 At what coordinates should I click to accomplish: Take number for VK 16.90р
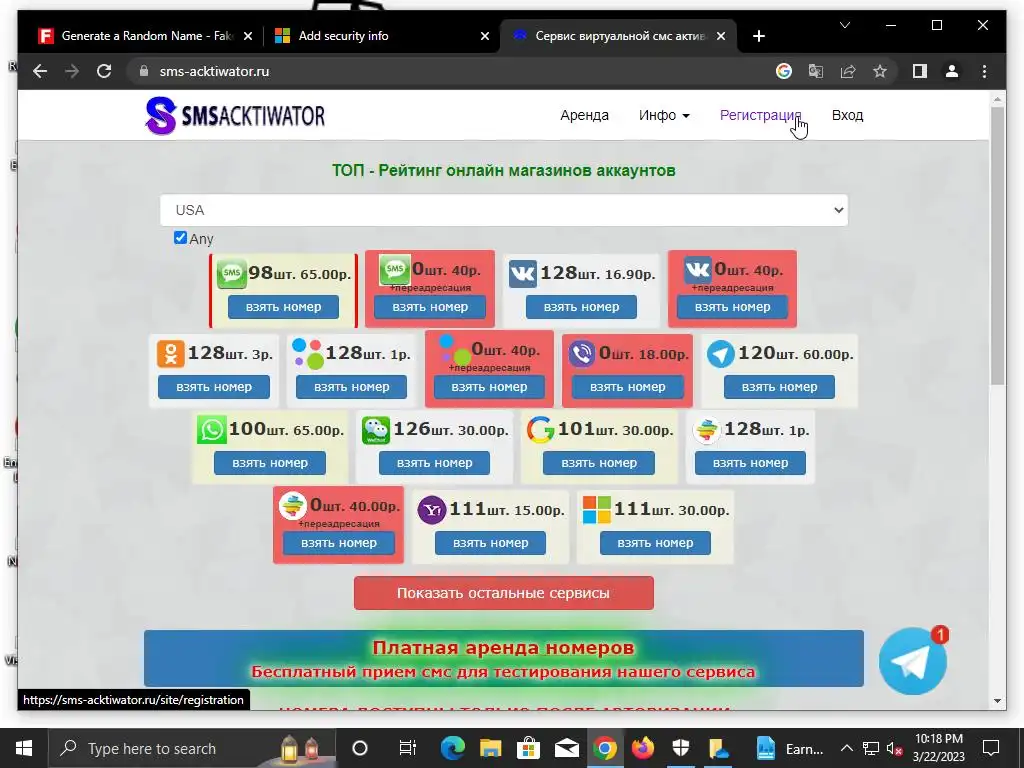pyautogui.click(x=581, y=307)
